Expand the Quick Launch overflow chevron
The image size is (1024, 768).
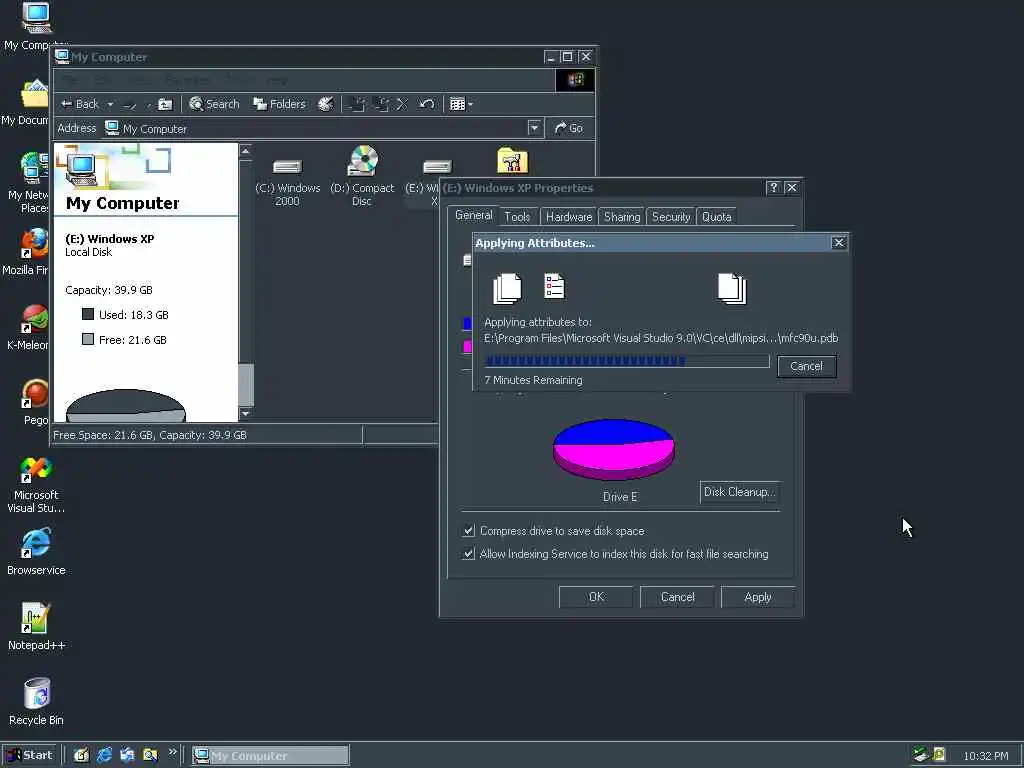point(172,752)
